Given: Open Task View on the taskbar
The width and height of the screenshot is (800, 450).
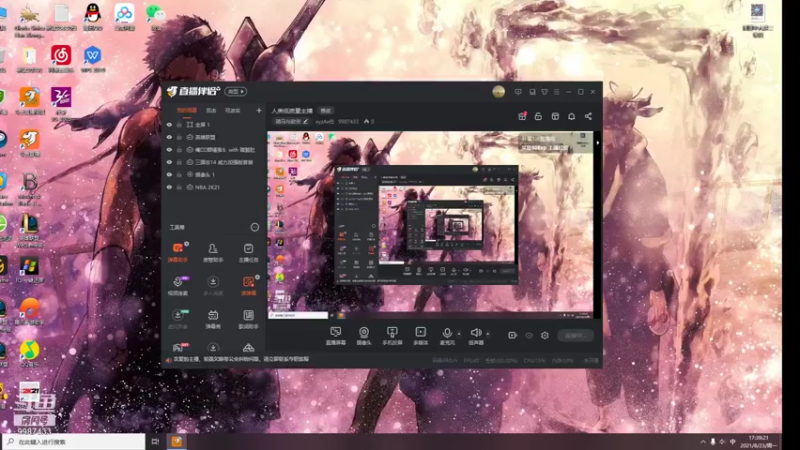Looking at the screenshot, I should point(156,442).
